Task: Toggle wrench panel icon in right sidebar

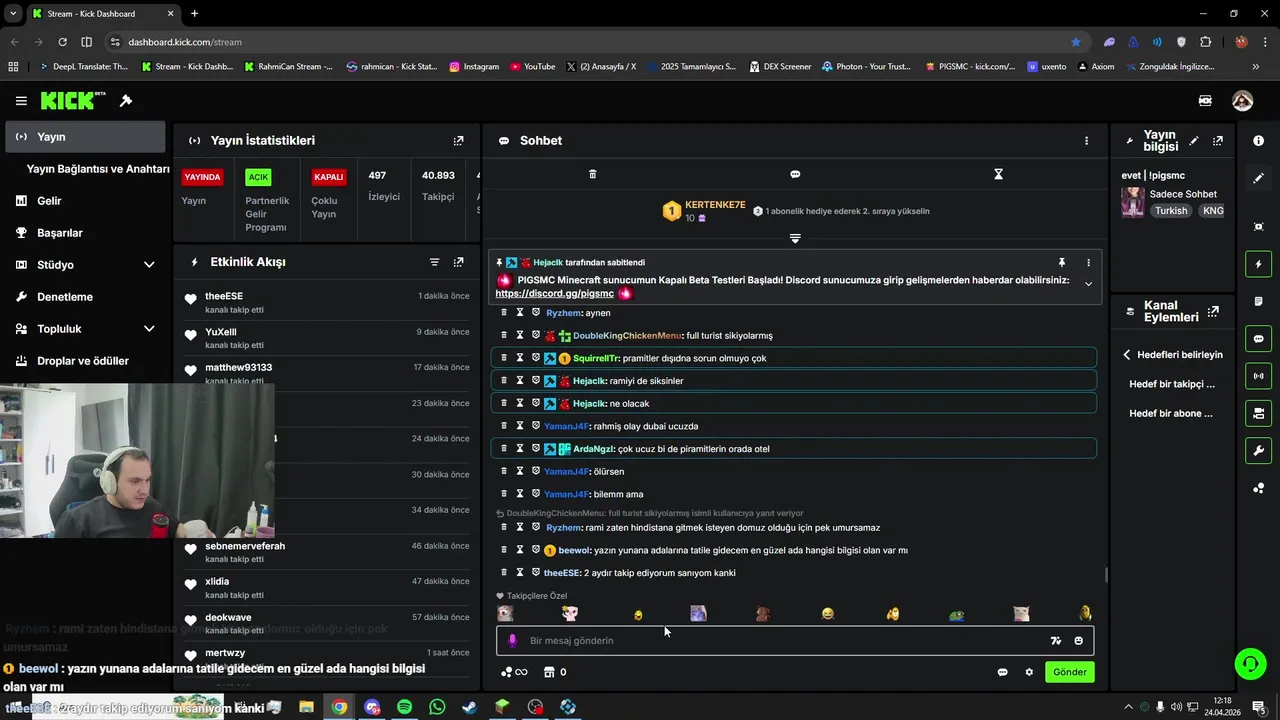Action: [x=1258, y=450]
